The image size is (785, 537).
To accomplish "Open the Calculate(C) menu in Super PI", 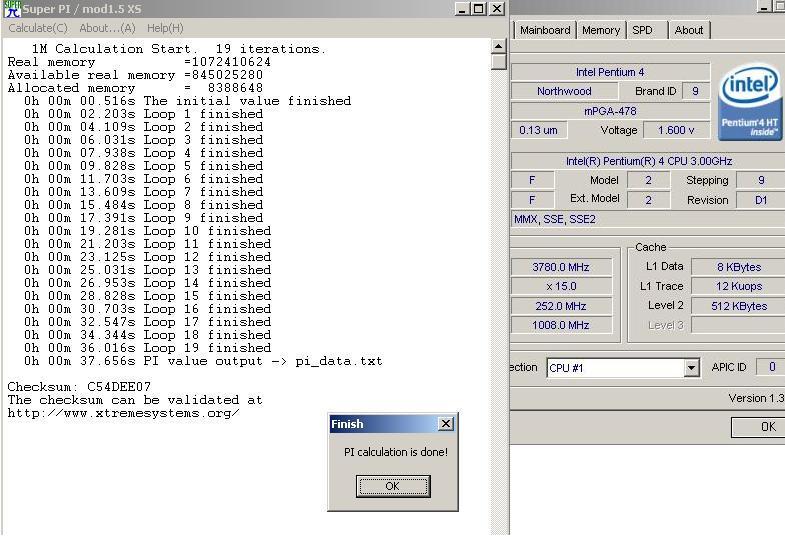I will pyautogui.click(x=38, y=28).
